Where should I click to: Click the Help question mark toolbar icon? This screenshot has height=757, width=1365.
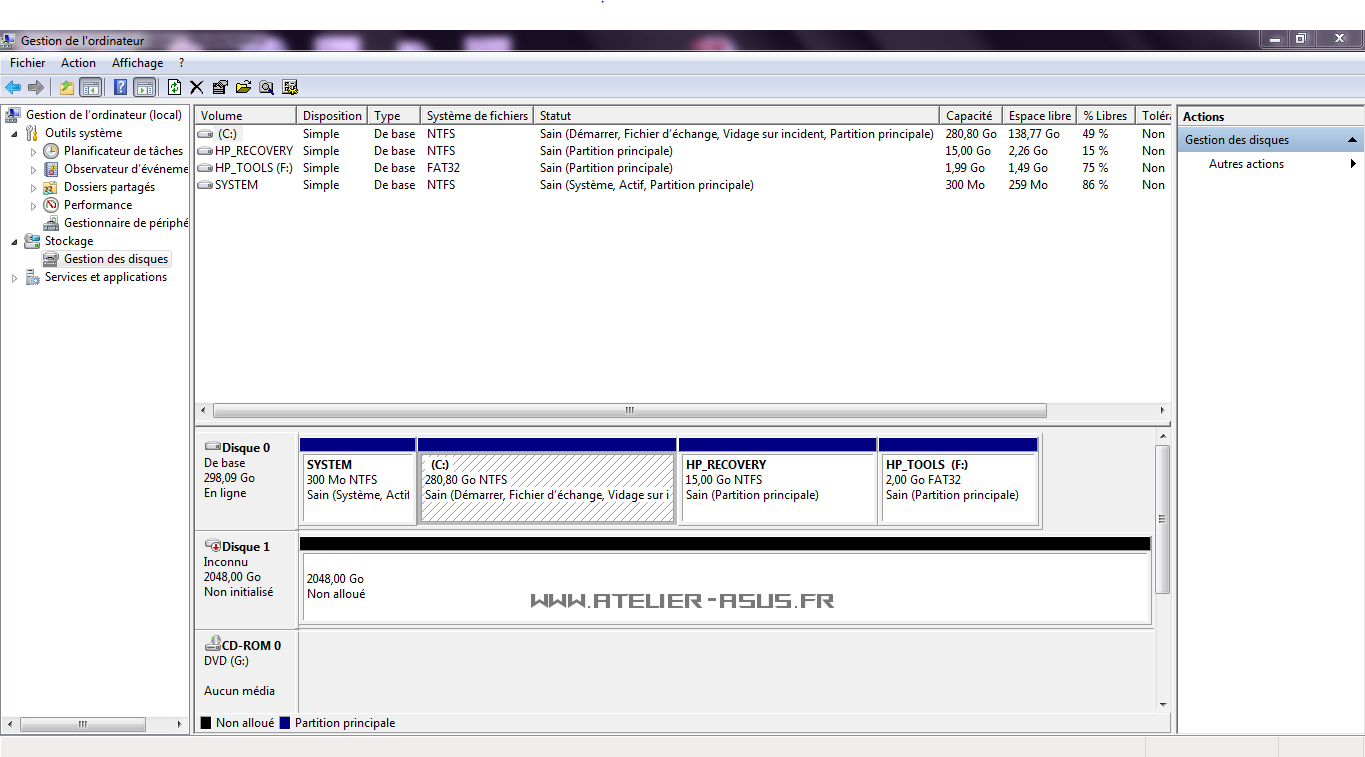[x=121, y=88]
